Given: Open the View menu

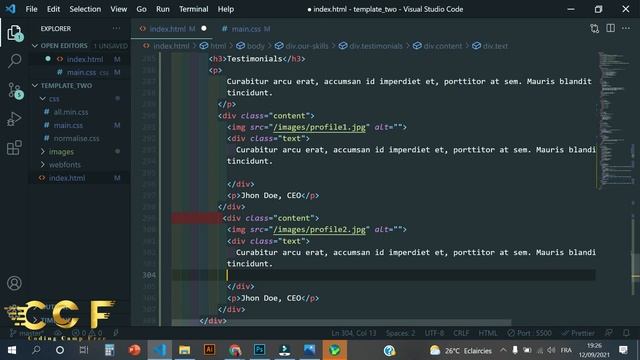Looking at the screenshot, I should (x=119, y=9).
